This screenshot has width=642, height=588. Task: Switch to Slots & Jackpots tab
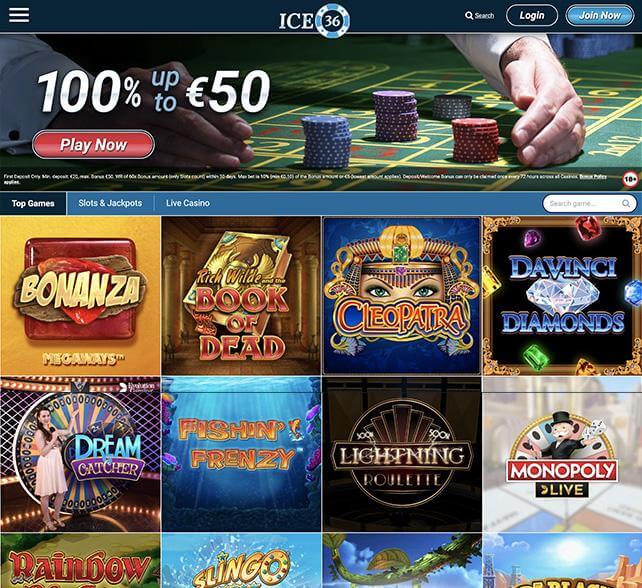(x=110, y=204)
